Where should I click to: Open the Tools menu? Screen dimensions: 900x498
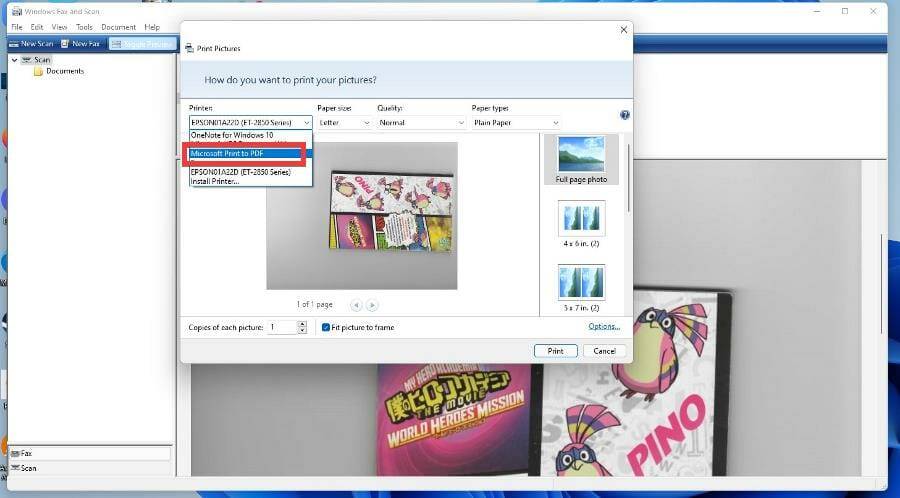point(84,27)
